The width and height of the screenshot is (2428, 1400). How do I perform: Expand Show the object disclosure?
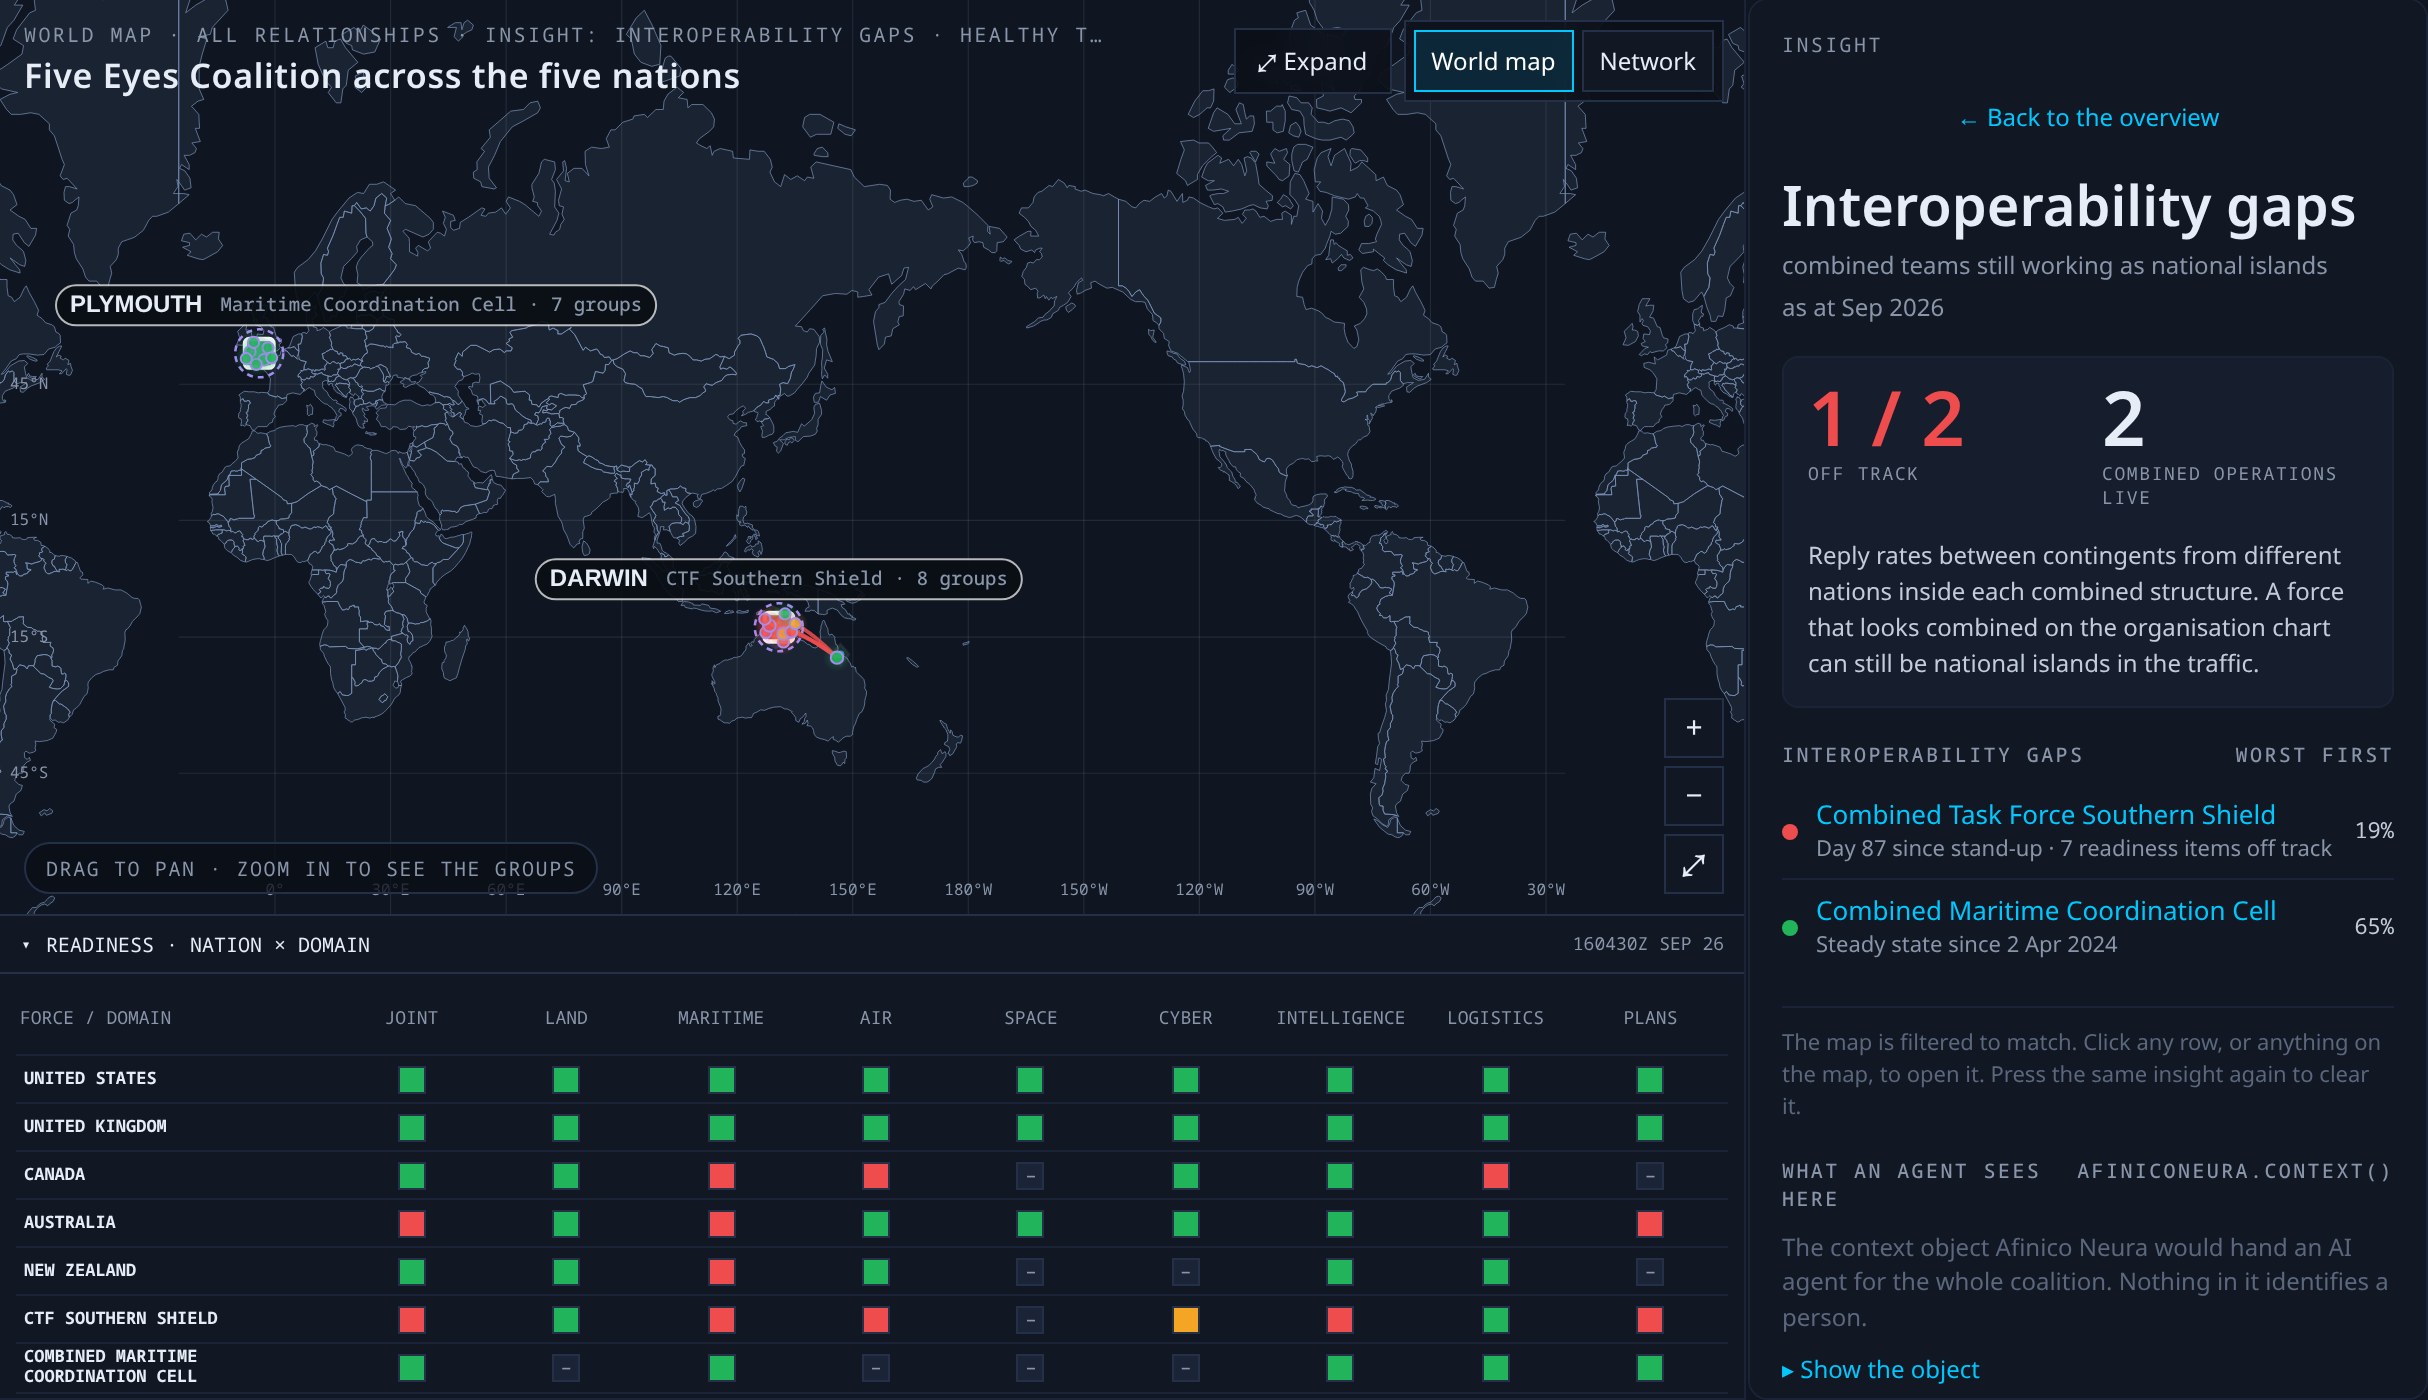coord(1880,1370)
